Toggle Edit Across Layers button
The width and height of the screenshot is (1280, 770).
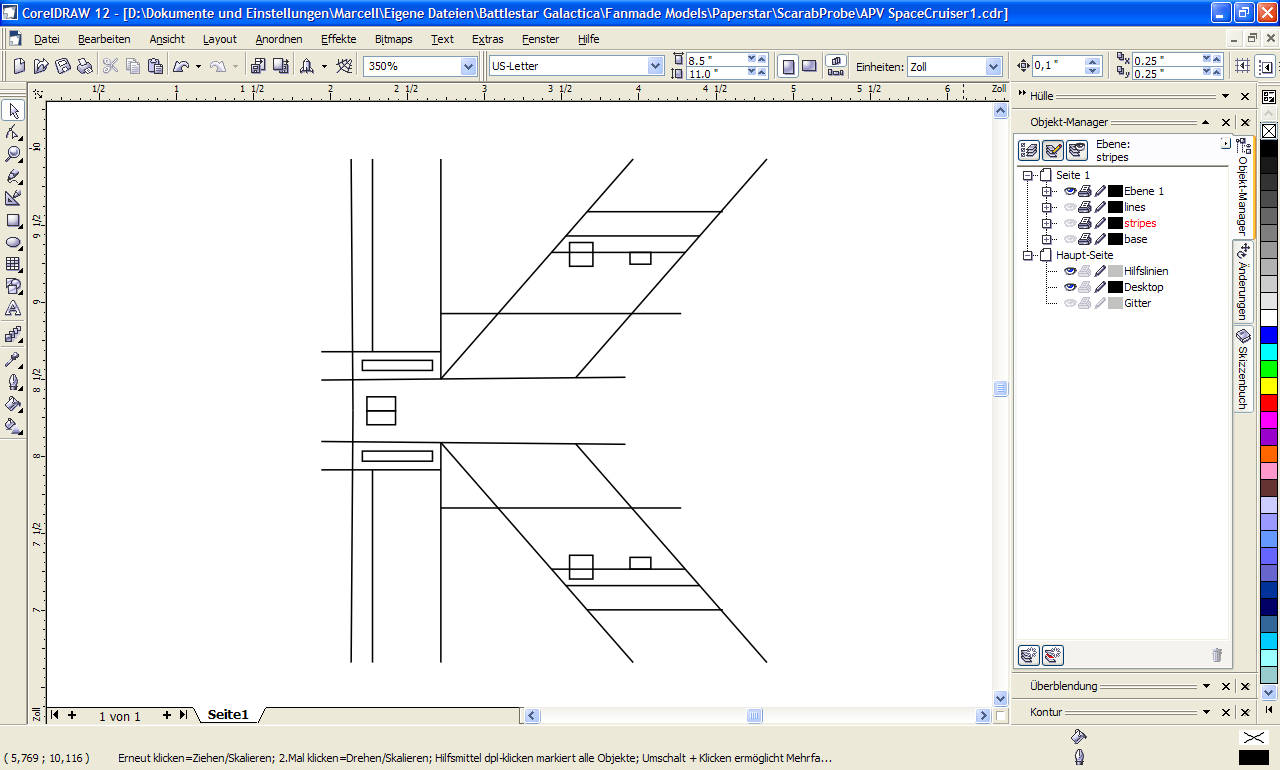tap(1053, 150)
